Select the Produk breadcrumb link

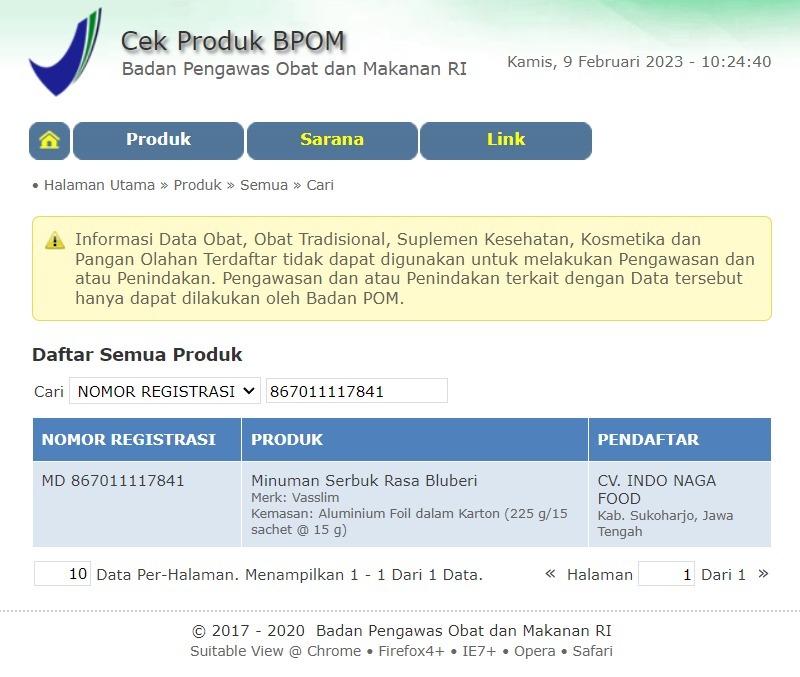pyautogui.click(x=197, y=185)
